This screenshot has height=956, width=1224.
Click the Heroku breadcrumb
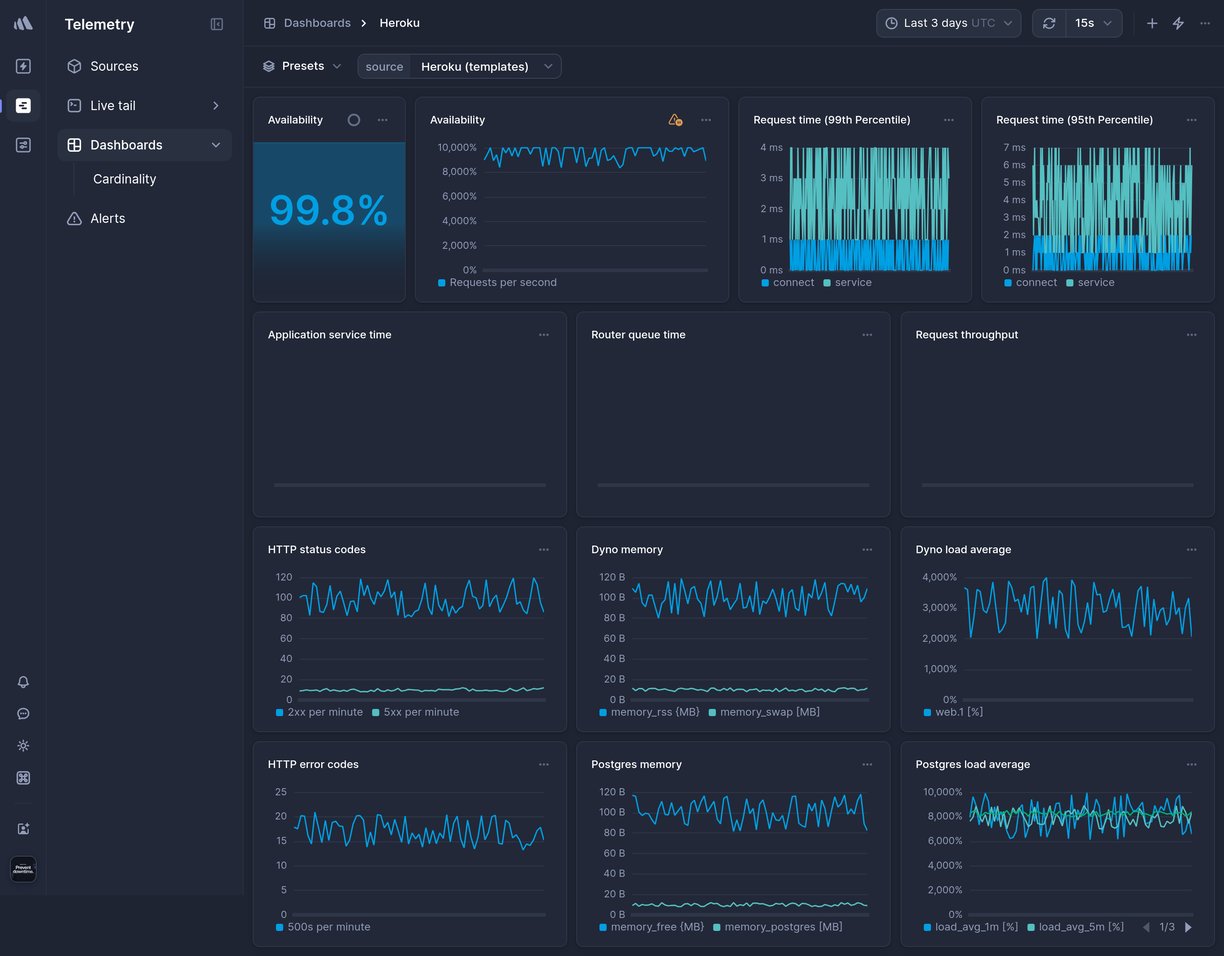(x=400, y=23)
